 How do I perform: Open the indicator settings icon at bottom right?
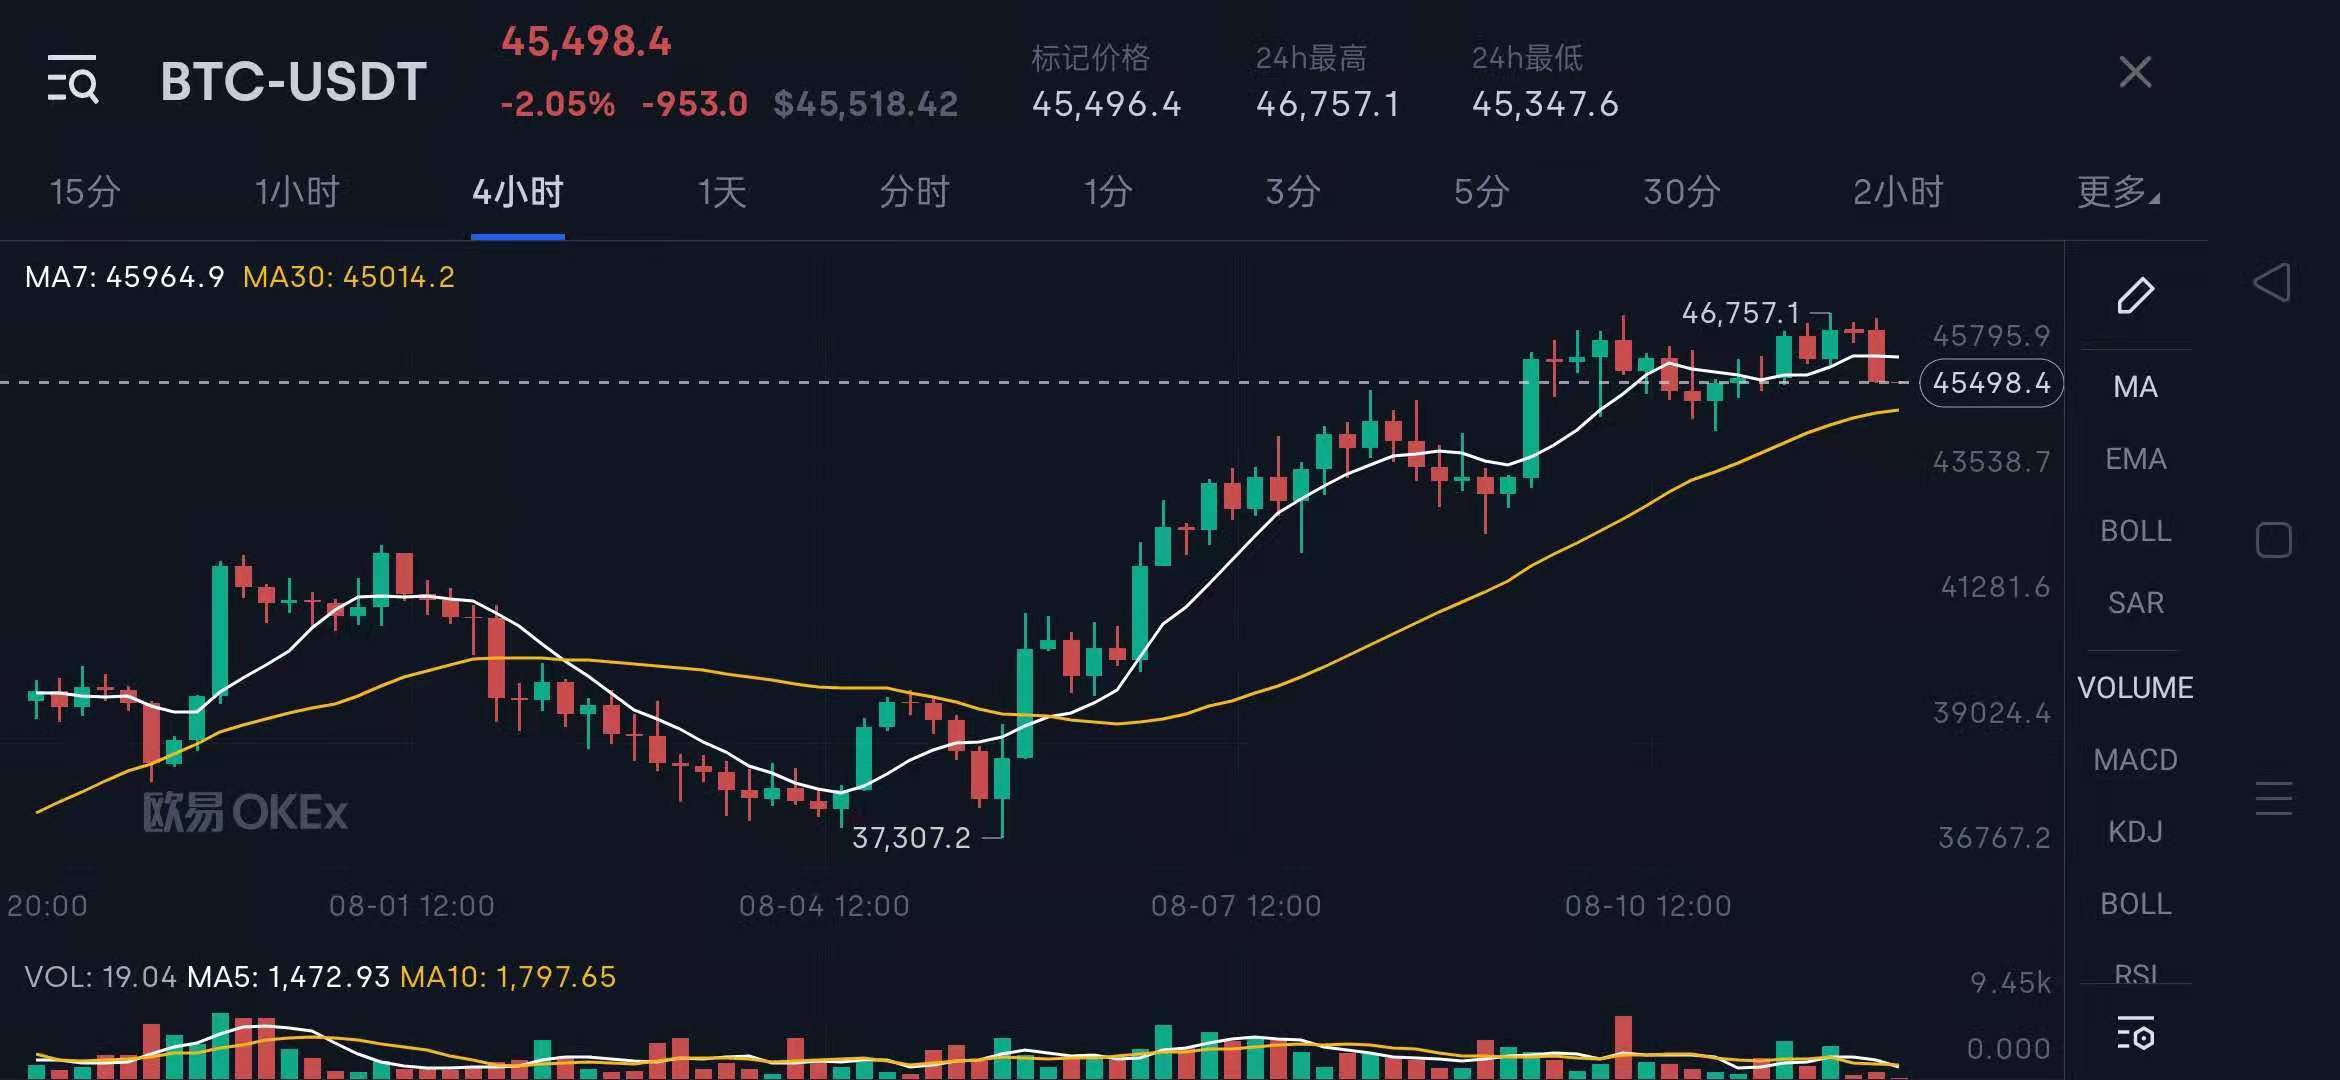[x=2135, y=1034]
